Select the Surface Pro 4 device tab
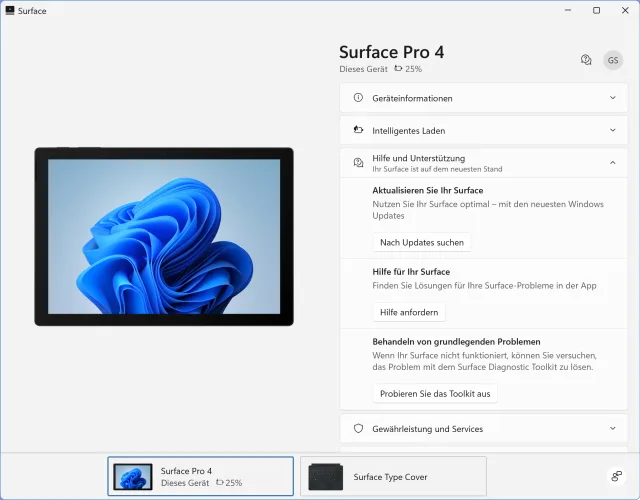The height and width of the screenshot is (500, 640). [x=201, y=476]
